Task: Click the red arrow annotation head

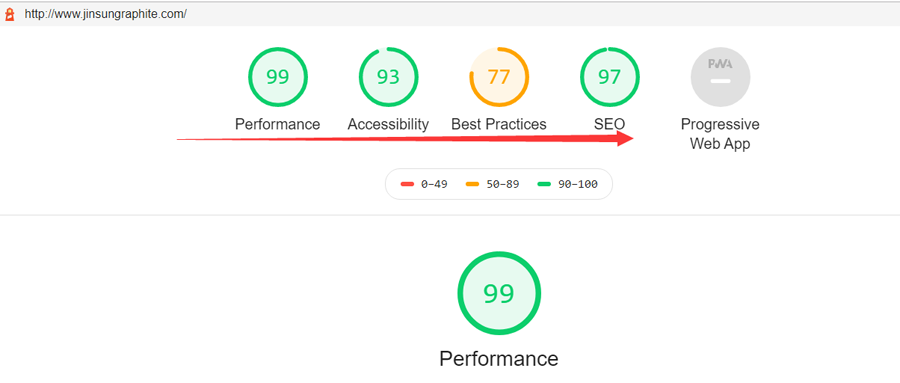Action: point(624,138)
